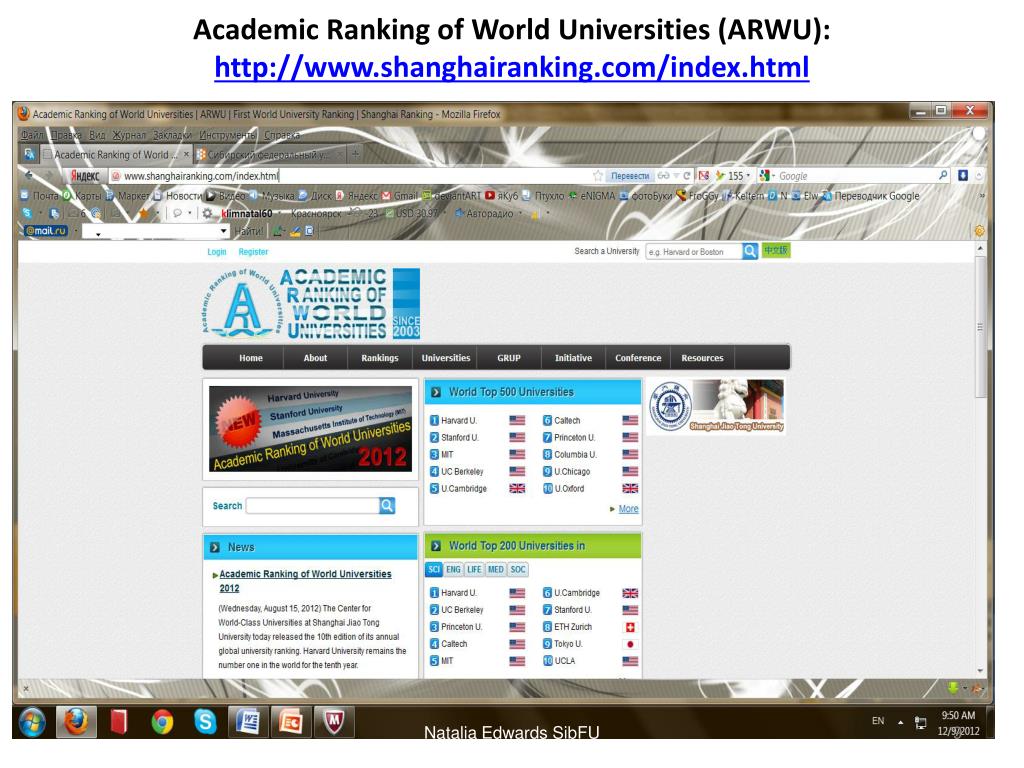The height and width of the screenshot is (768, 1024).
Task: Open the Mail.ru search dropdown arrow
Action: [x=223, y=231]
